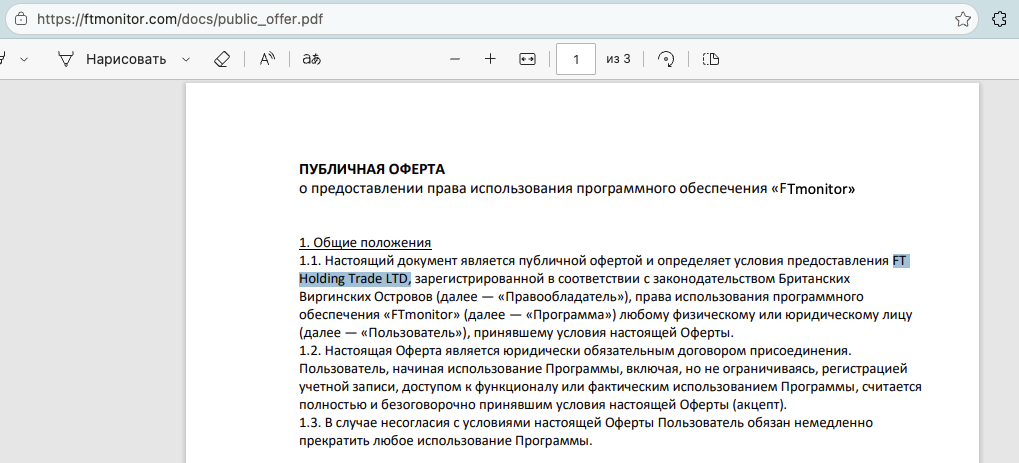The image size is (1019, 463).
Task: Click the site info lock icon
Action: (x=21, y=19)
